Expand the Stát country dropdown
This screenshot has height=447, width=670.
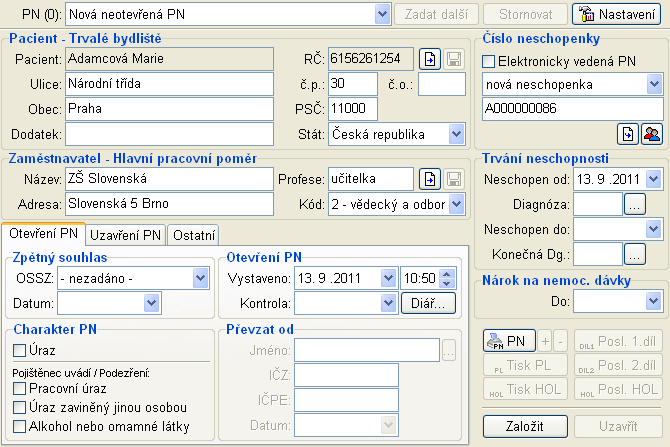click(456, 133)
